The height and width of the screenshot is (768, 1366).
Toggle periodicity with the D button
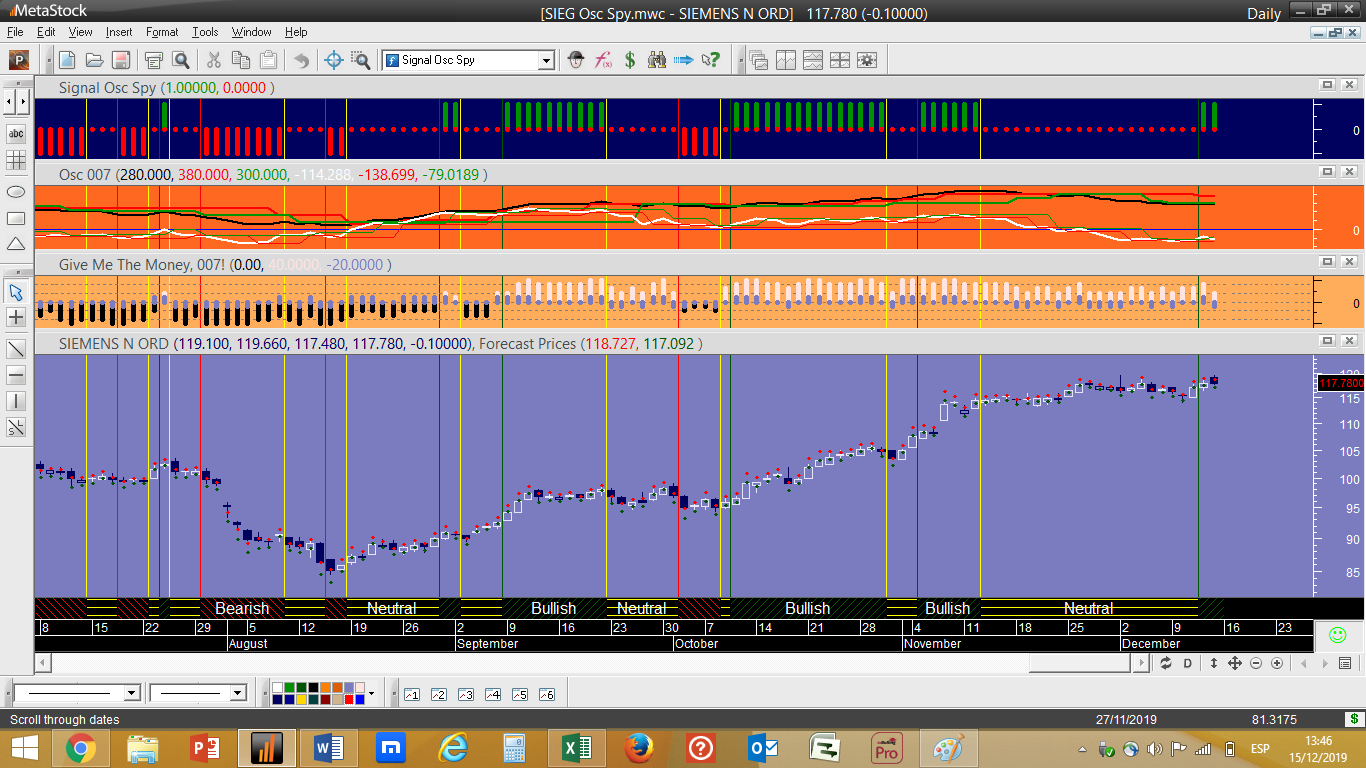(x=1188, y=663)
